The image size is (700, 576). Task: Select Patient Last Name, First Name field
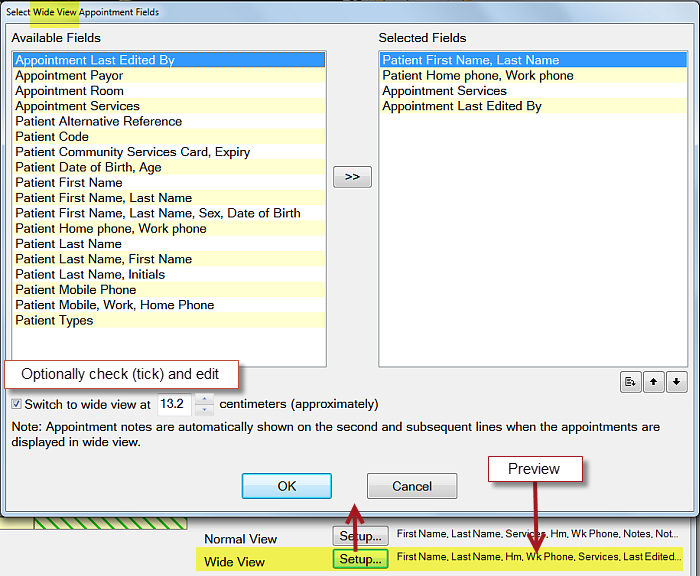coord(169,259)
